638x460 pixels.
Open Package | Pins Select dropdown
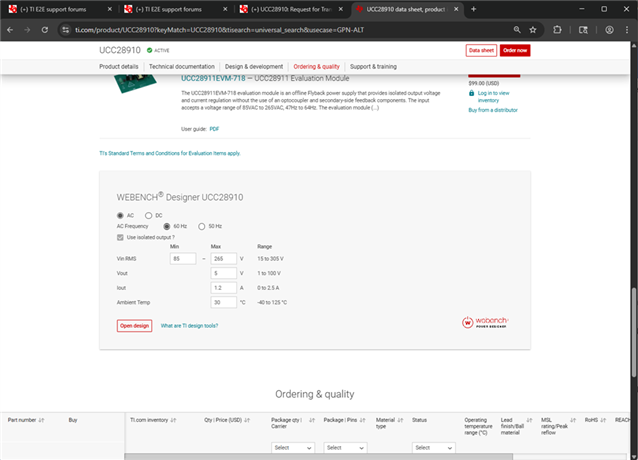(x=345, y=447)
